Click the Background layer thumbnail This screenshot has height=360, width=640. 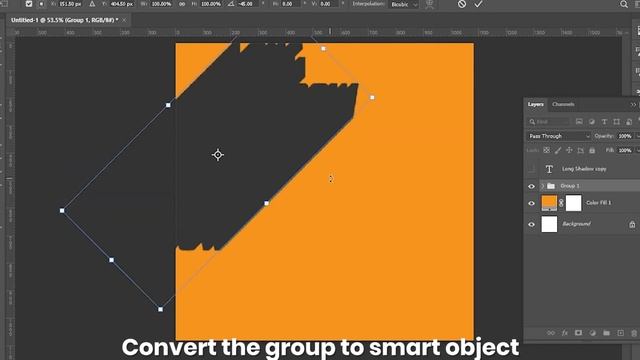pos(549,224)
